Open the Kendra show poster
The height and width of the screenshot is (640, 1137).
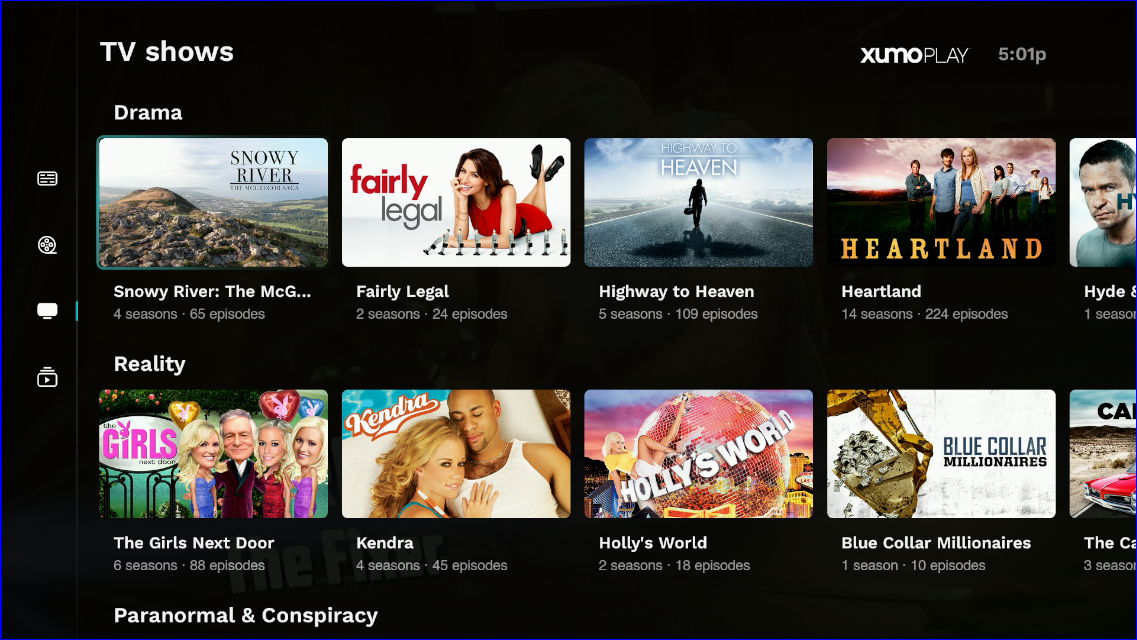click(x=456, y=454)
